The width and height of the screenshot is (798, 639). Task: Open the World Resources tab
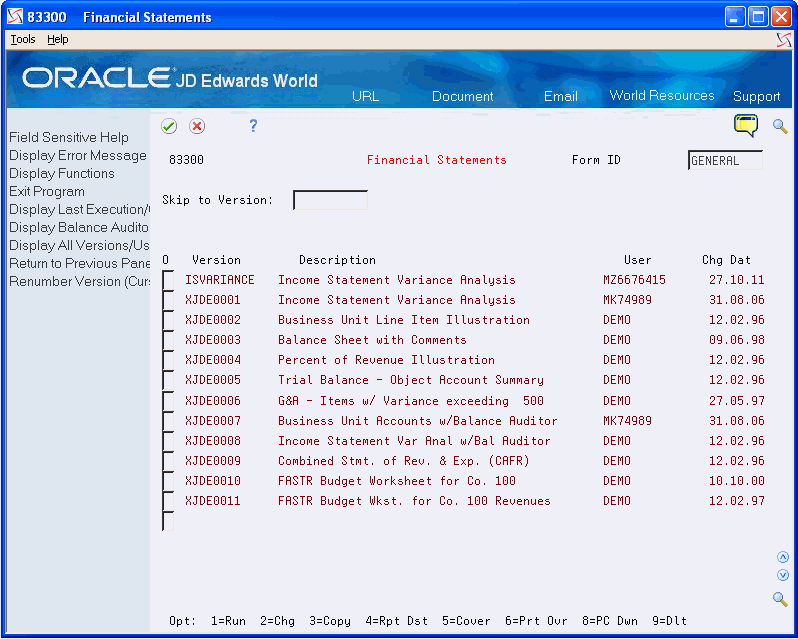[x=662, y=96]
